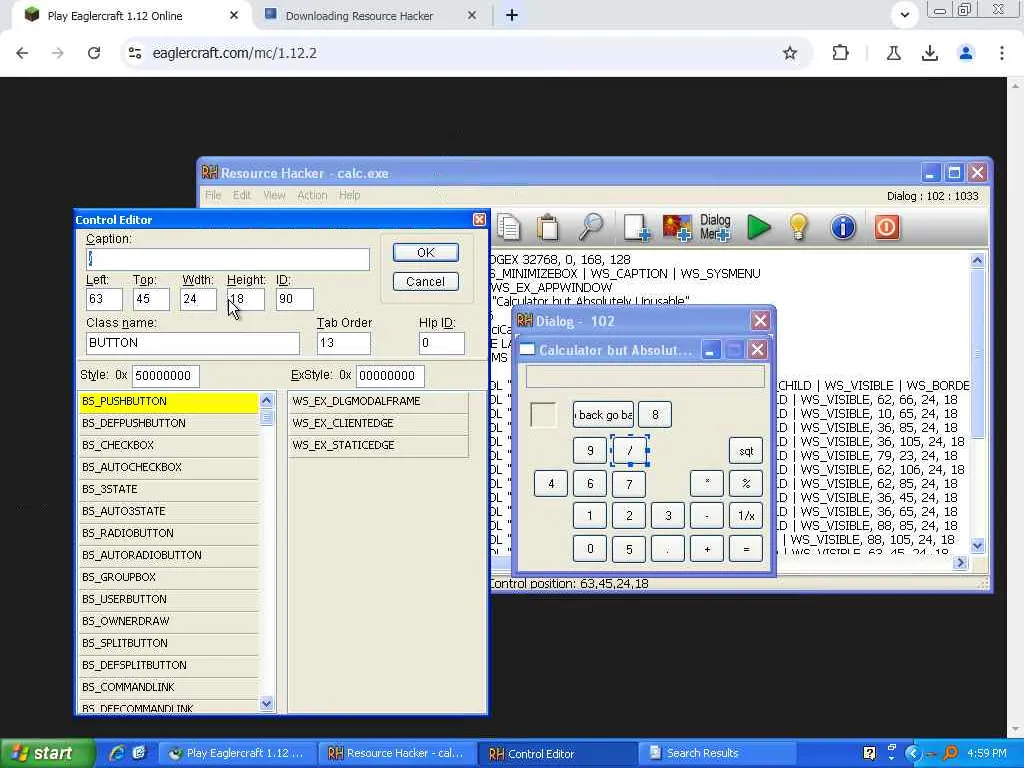The image size is (1024, 768).
Task: Click the sqt button in calculator preview
Action: [746, 451]
